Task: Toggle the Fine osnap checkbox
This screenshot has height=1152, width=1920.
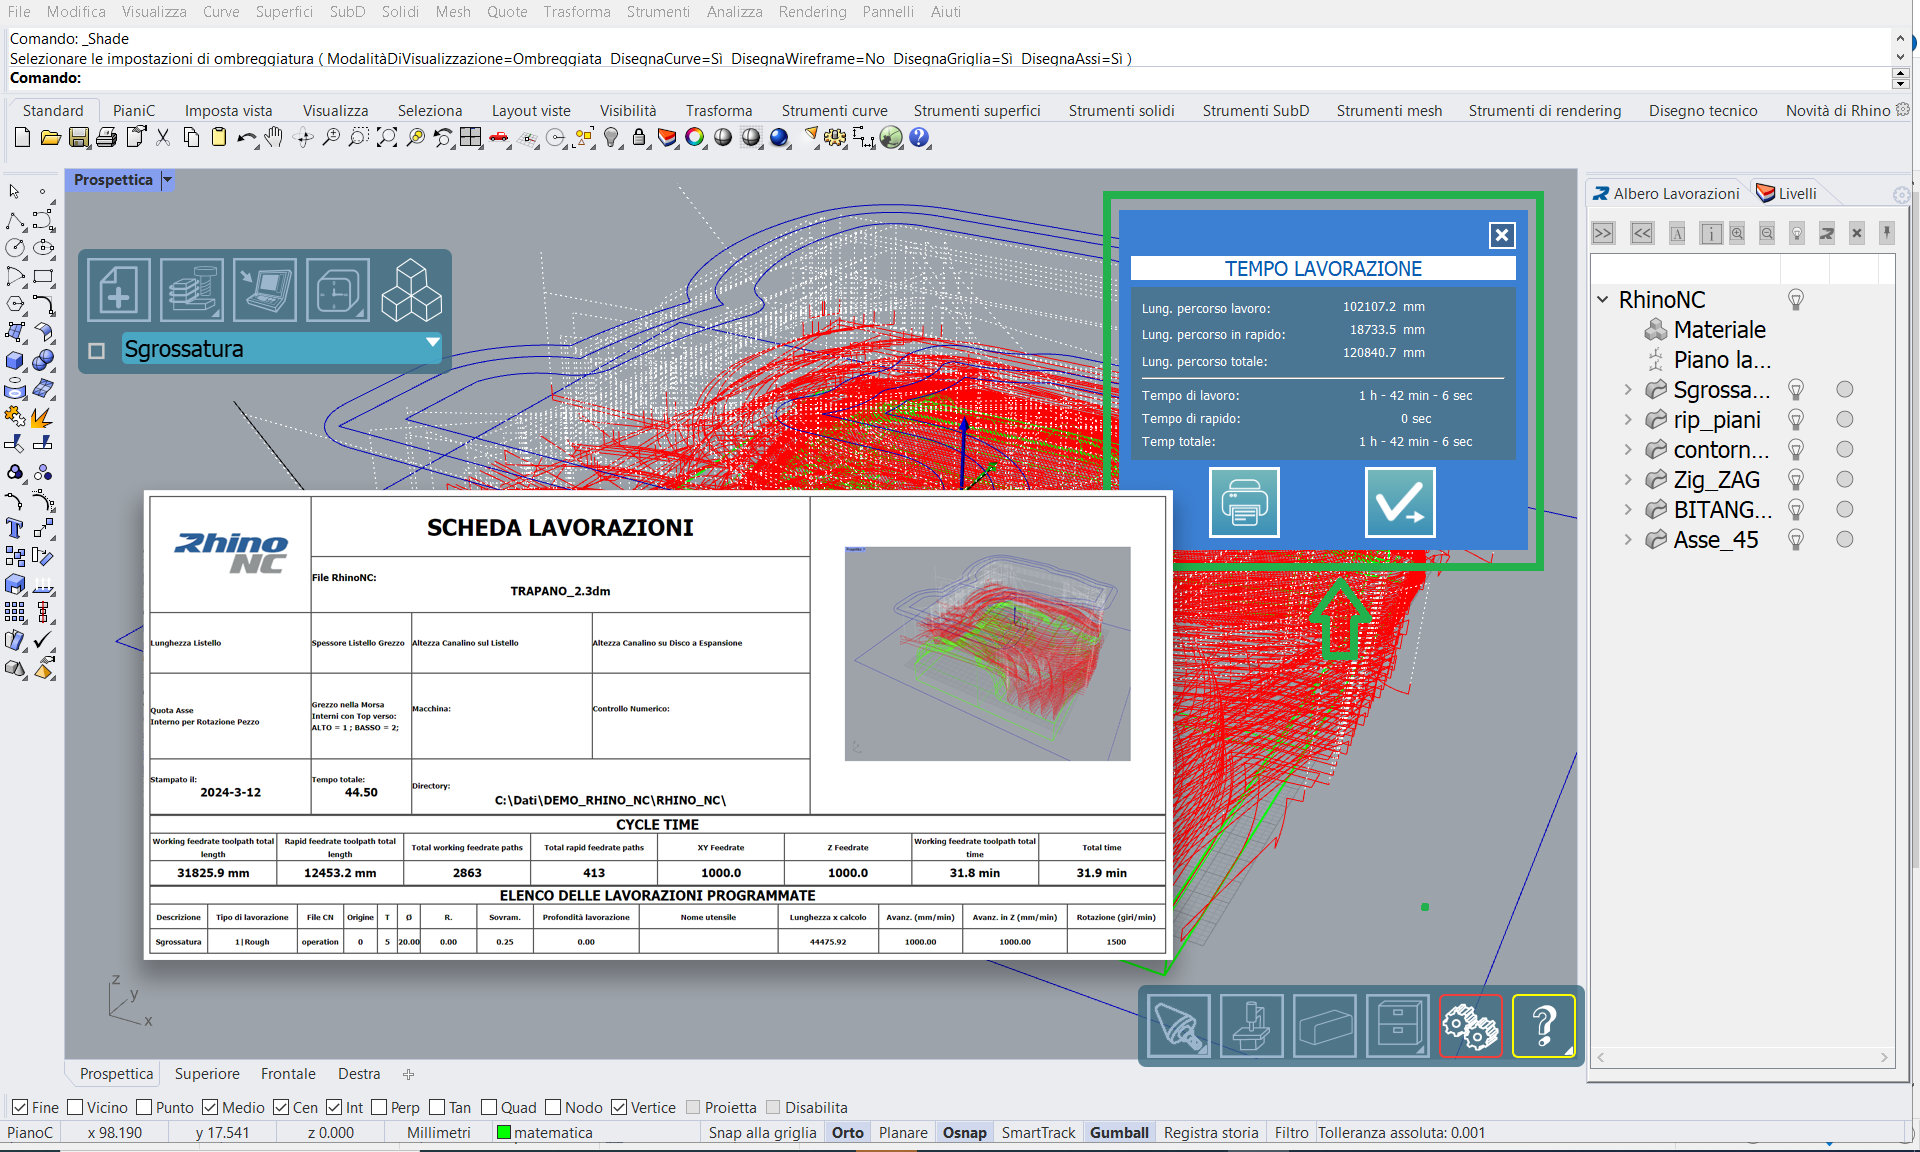Action: click(19, 1107)
